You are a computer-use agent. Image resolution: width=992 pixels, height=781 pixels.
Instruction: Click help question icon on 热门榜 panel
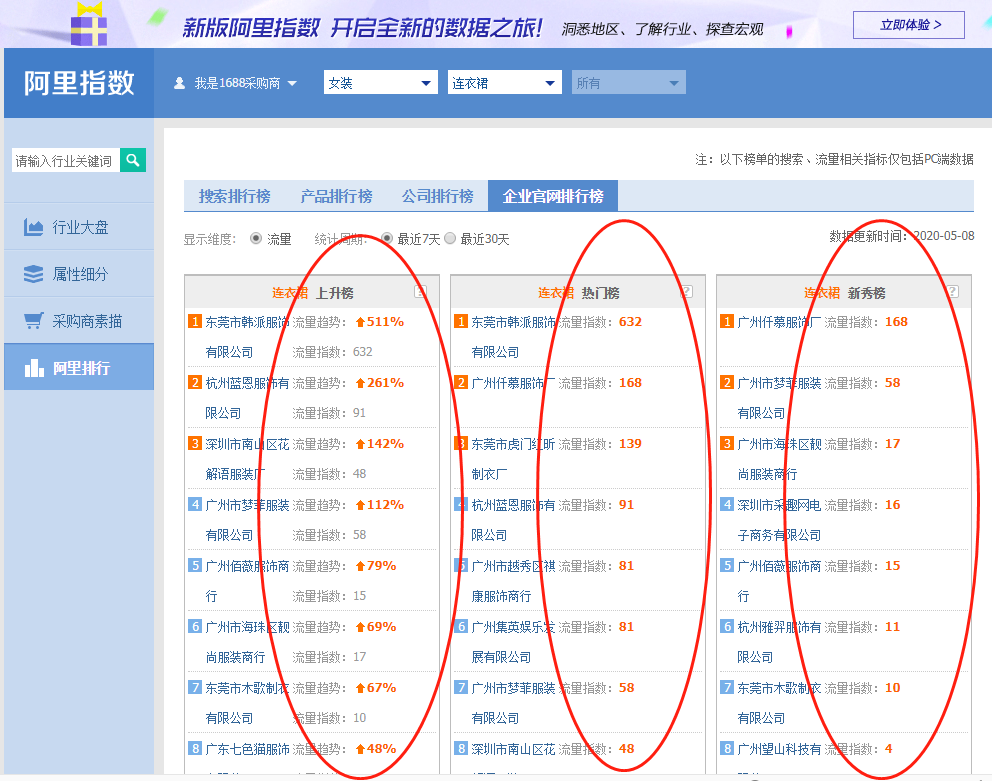686,292
